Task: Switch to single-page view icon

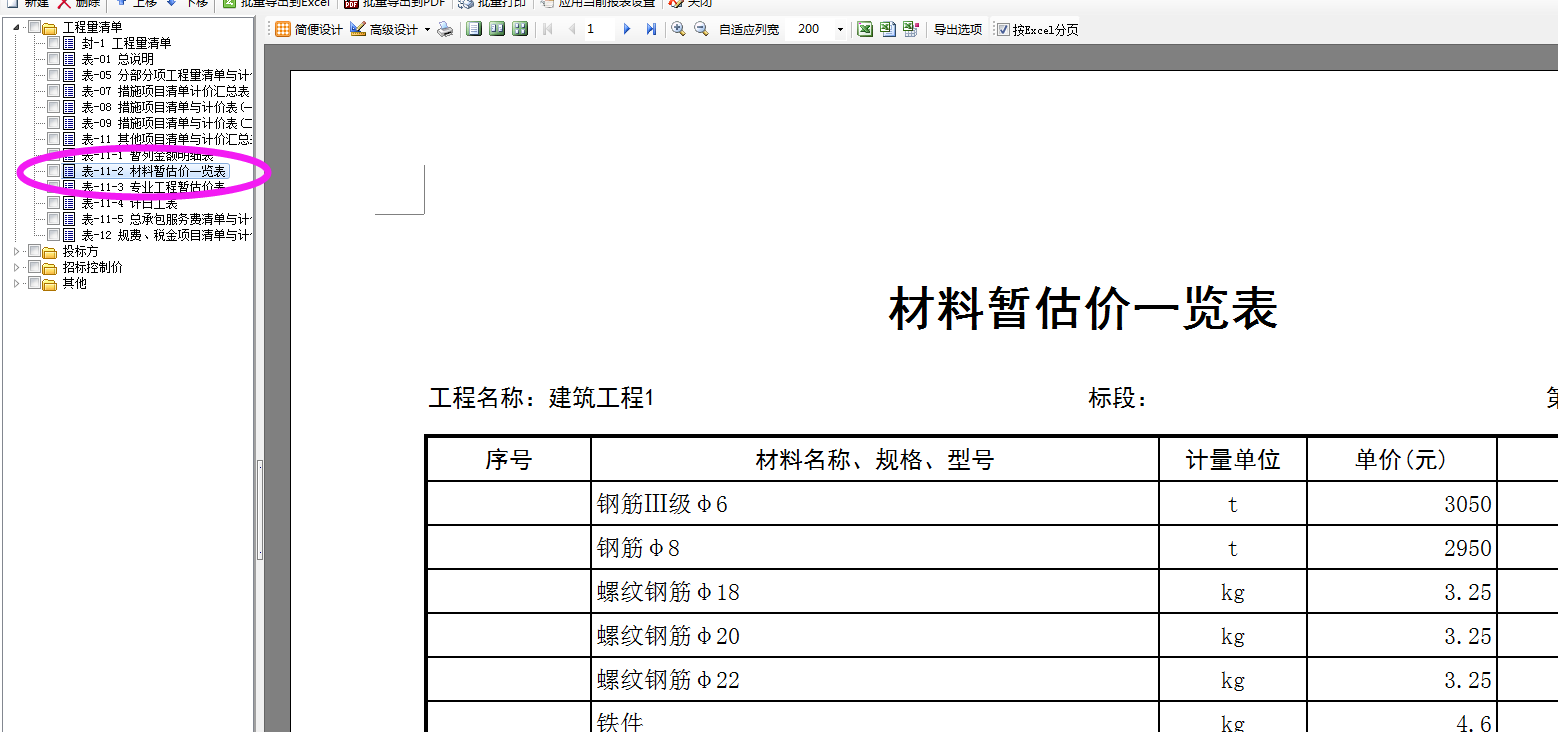Action: point(474,29)
